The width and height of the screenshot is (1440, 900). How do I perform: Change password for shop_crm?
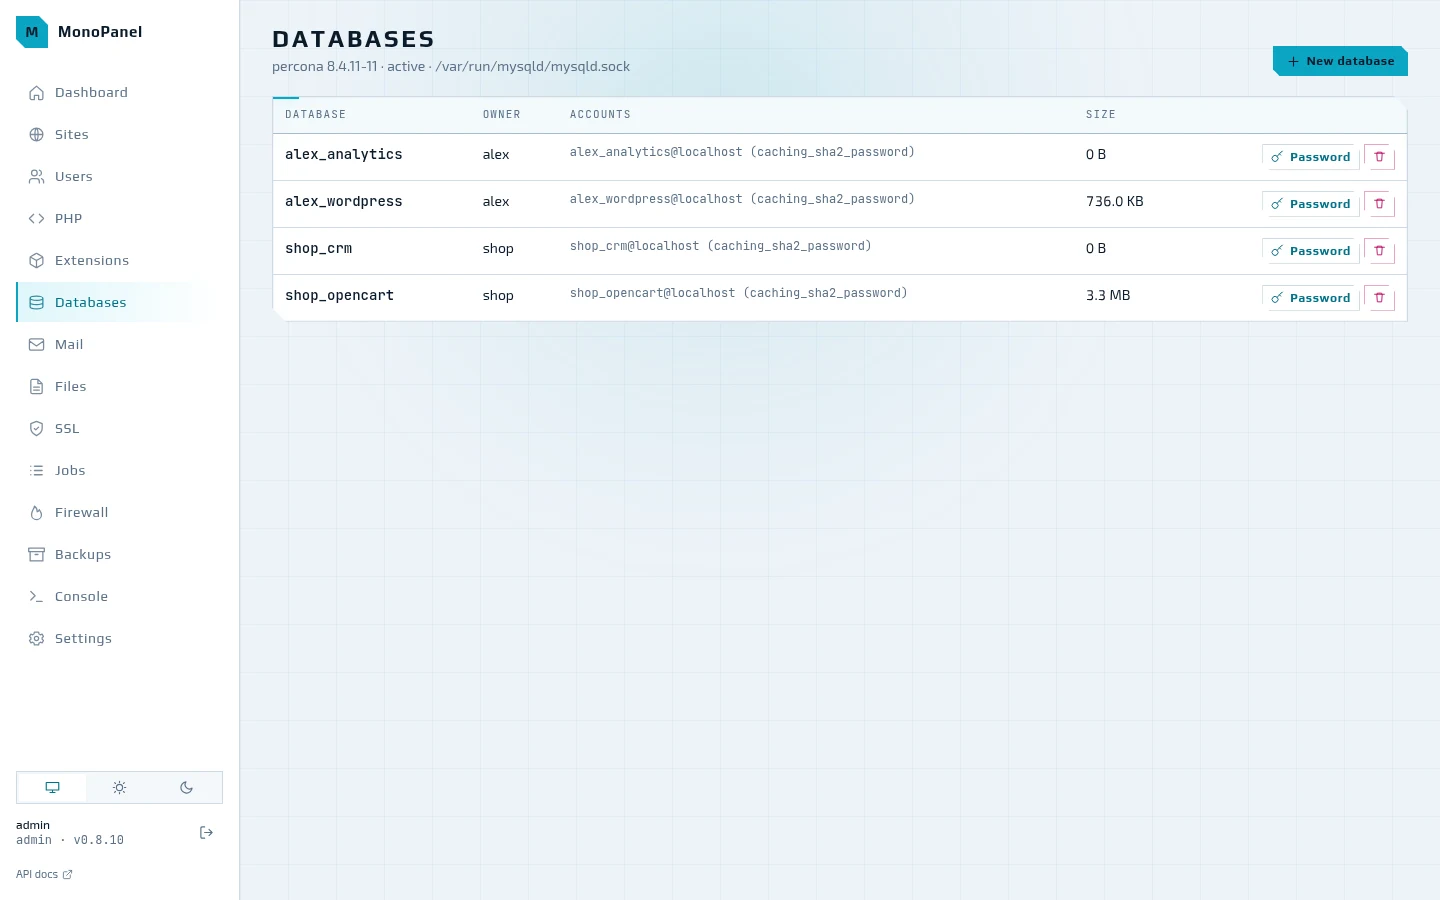click(1310, 251)
